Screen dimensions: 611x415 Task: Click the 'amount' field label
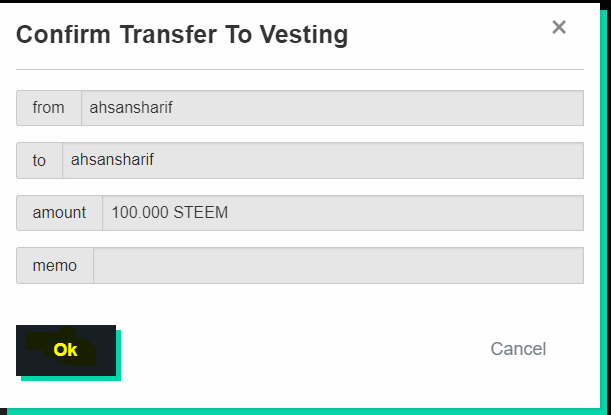point(60,213)
